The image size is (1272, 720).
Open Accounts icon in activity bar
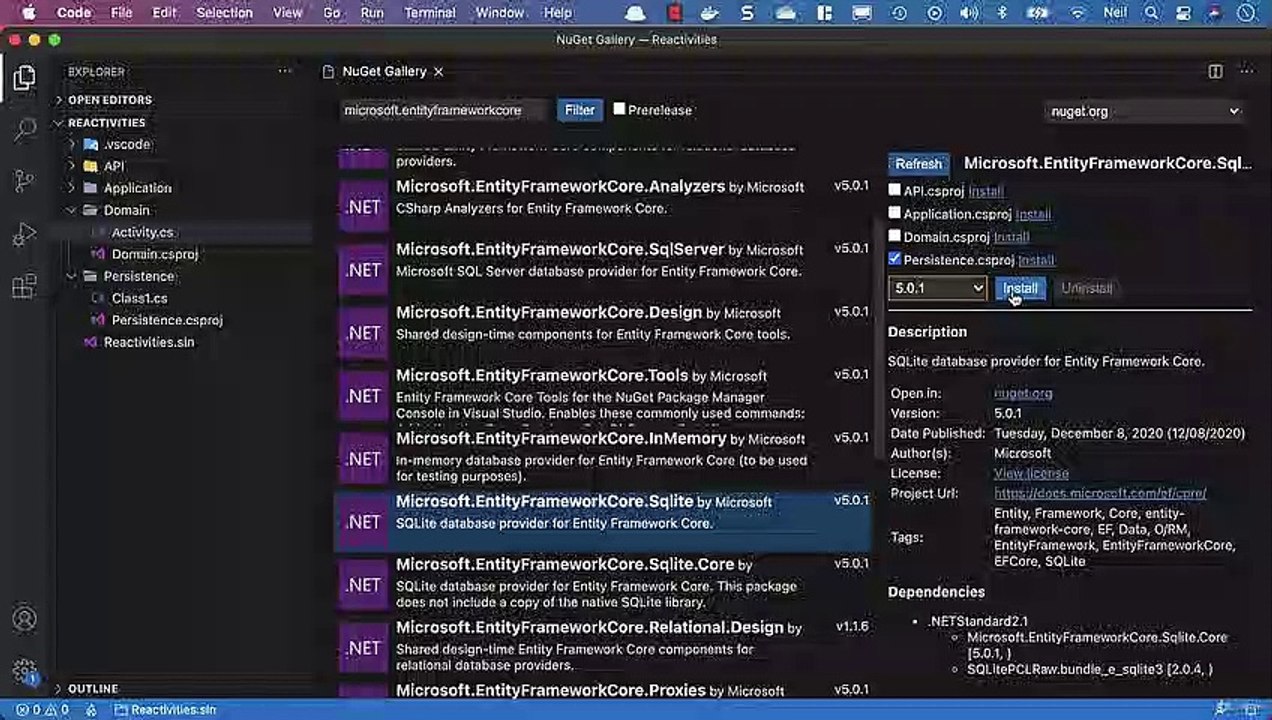[24, 619]
